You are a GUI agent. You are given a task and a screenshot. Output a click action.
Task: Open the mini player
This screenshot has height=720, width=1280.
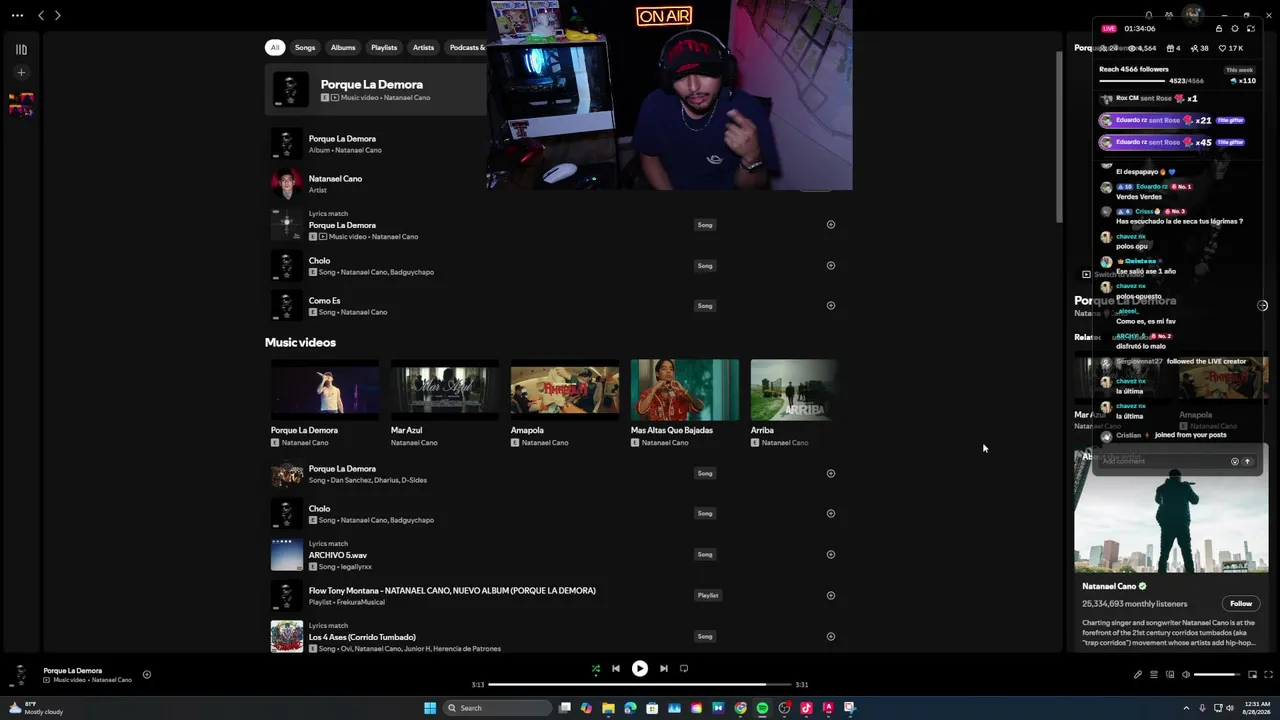tap(1252, 675)
